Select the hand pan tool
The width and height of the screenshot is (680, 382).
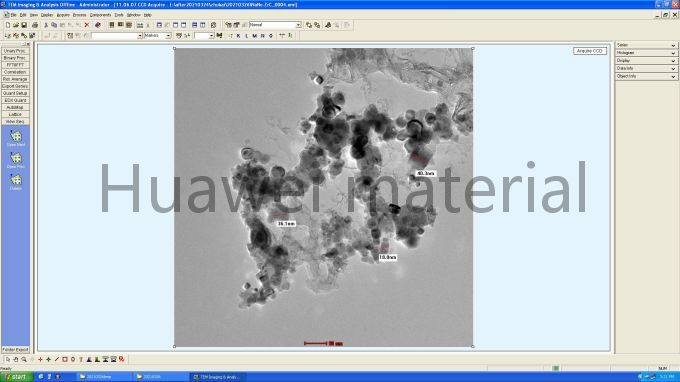[x=16, y=359]
